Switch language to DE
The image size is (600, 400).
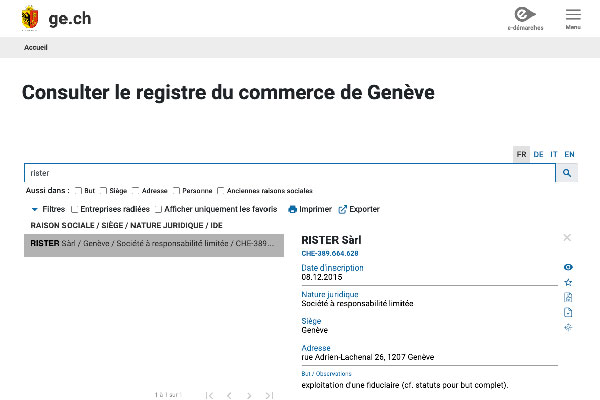pyautogui.click(x=538, y=154)
